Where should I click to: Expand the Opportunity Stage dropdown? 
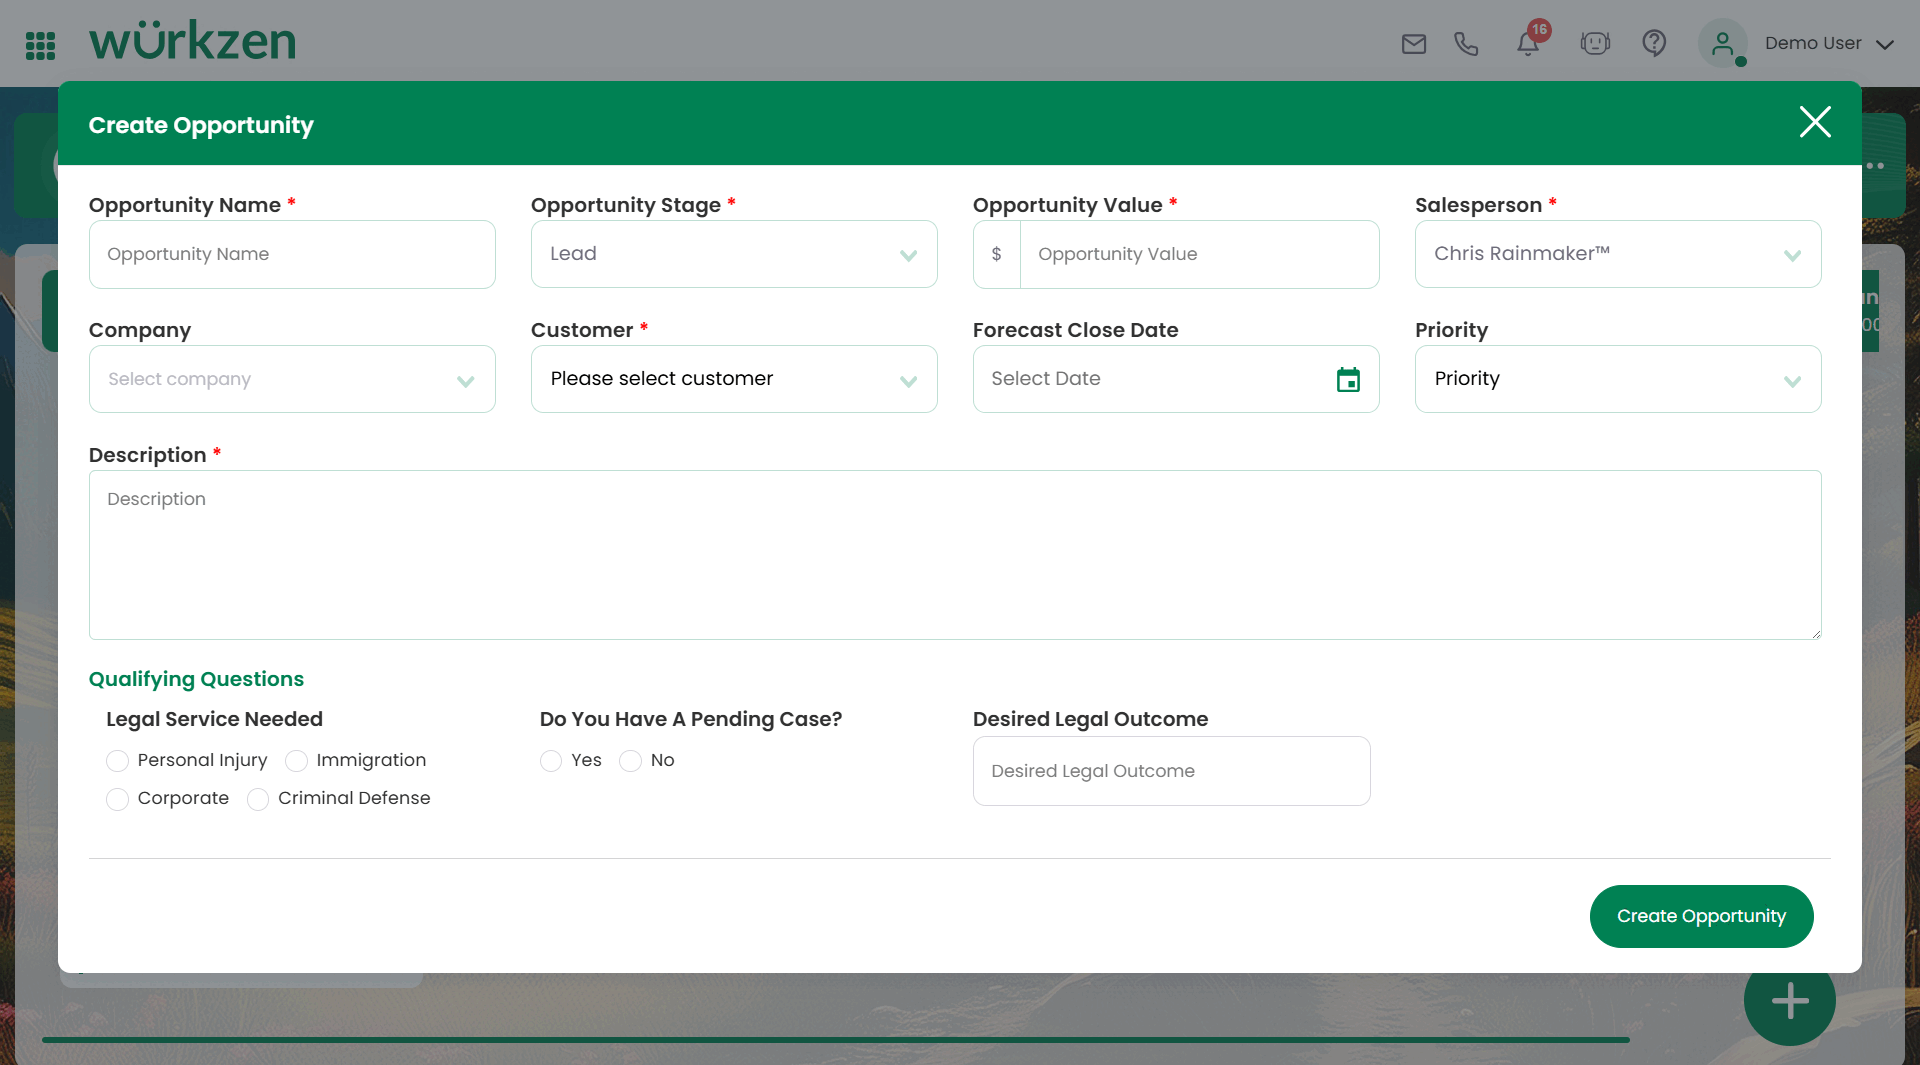point(734,254)
